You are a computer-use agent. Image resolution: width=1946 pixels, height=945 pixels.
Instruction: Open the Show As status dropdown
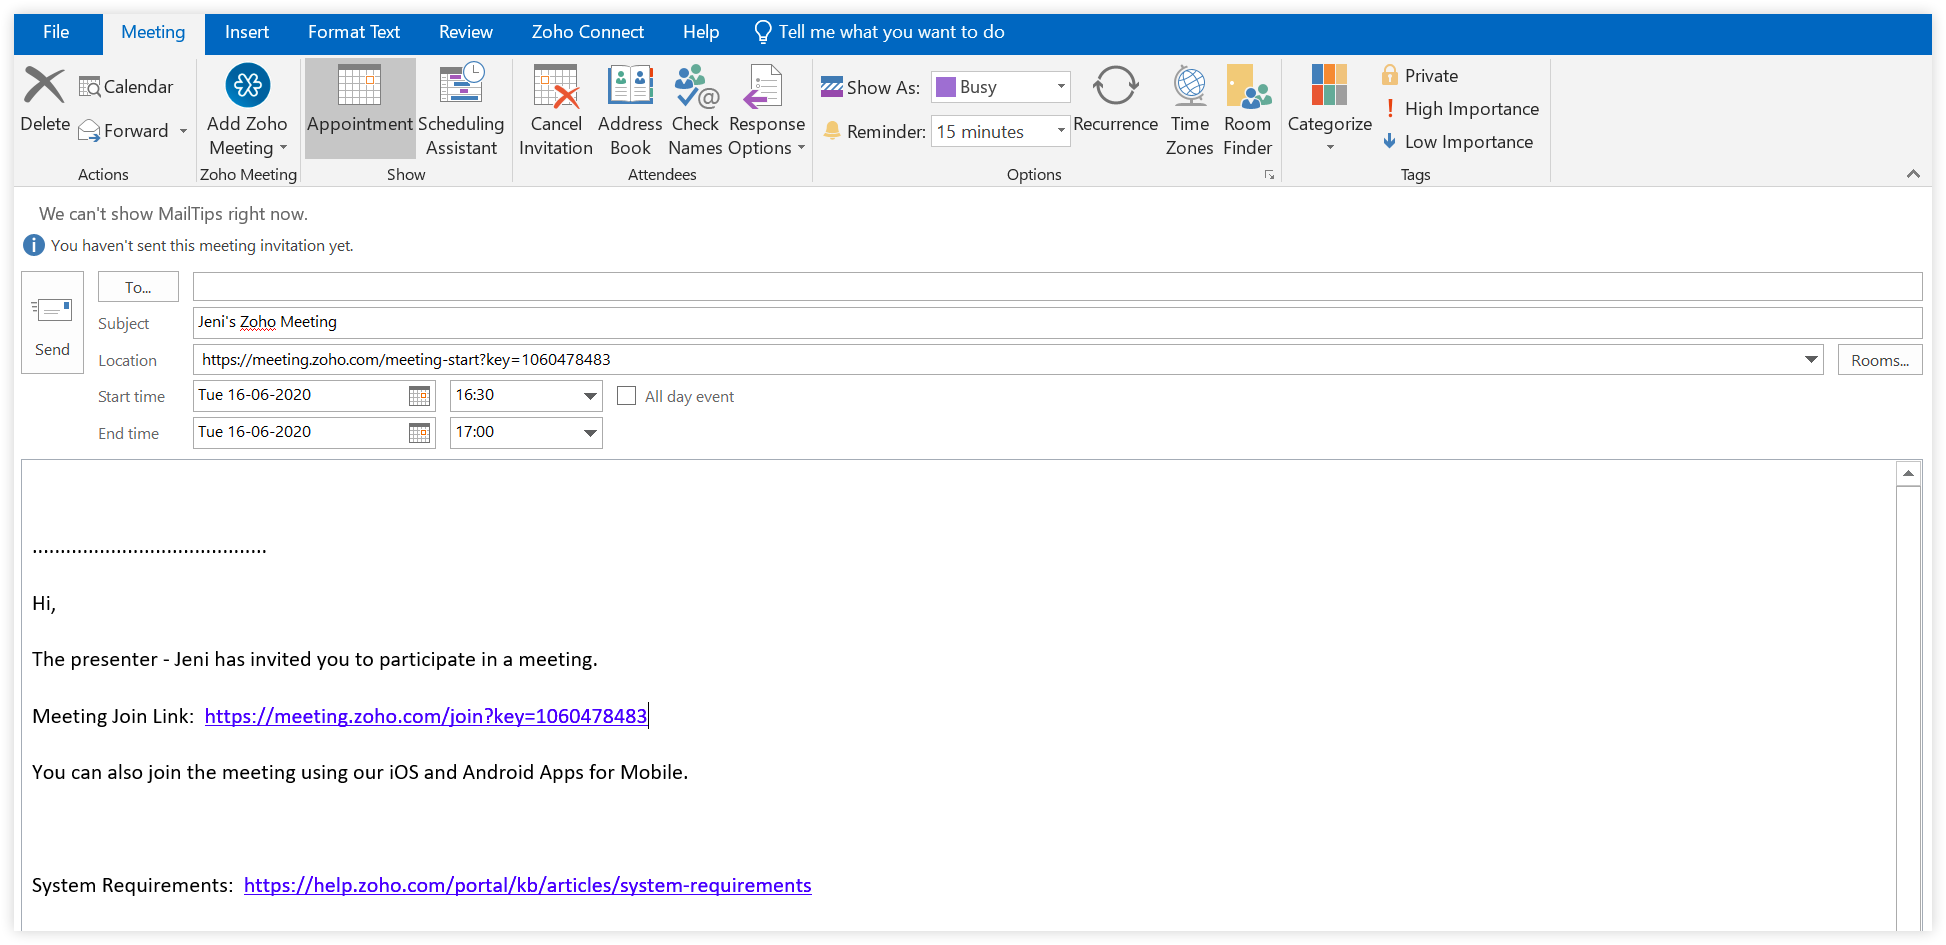tap(1061, 87)
